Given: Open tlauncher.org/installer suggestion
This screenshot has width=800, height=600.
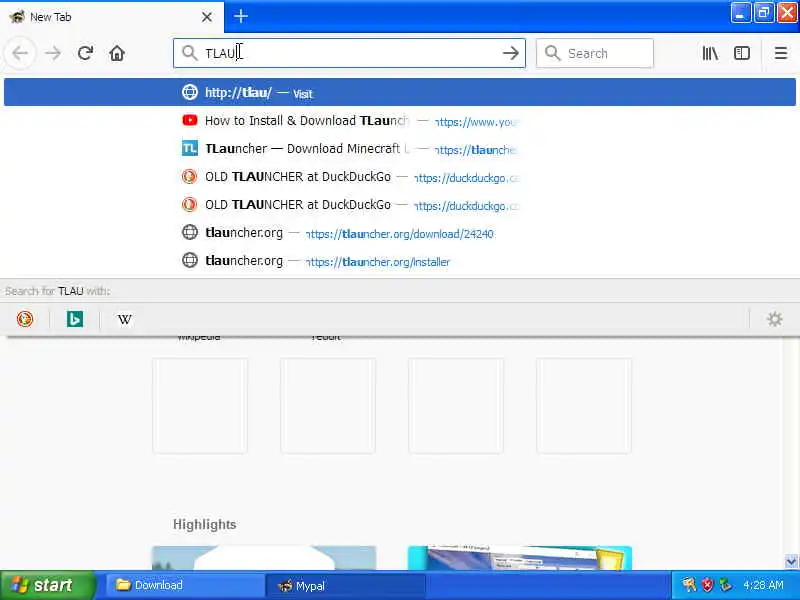Looking at the screenshot, I should [x=399, y=261].
